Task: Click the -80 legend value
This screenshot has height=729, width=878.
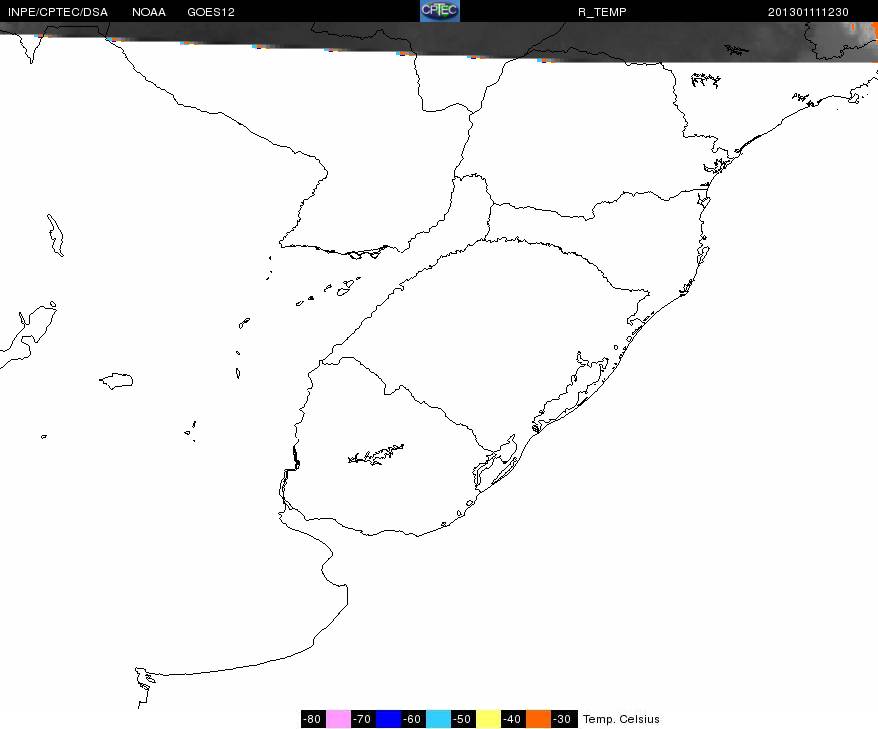Action: click(x=313, y=719)
